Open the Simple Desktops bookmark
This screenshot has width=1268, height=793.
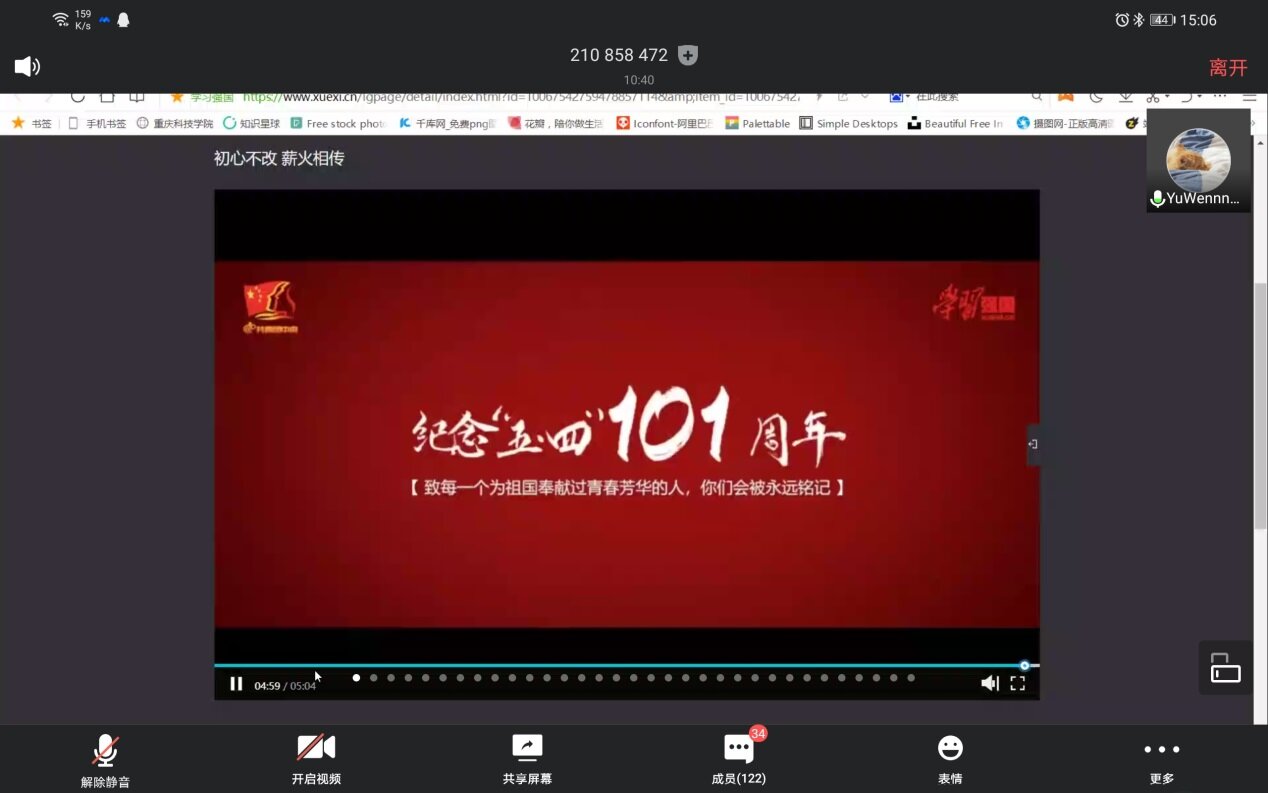click(849, 123)
